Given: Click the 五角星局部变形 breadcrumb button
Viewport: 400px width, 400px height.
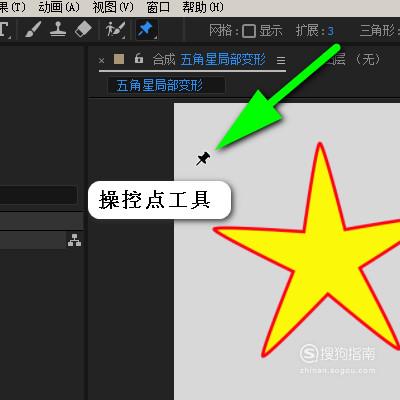Looking at the screenshot, I should 166,86.
